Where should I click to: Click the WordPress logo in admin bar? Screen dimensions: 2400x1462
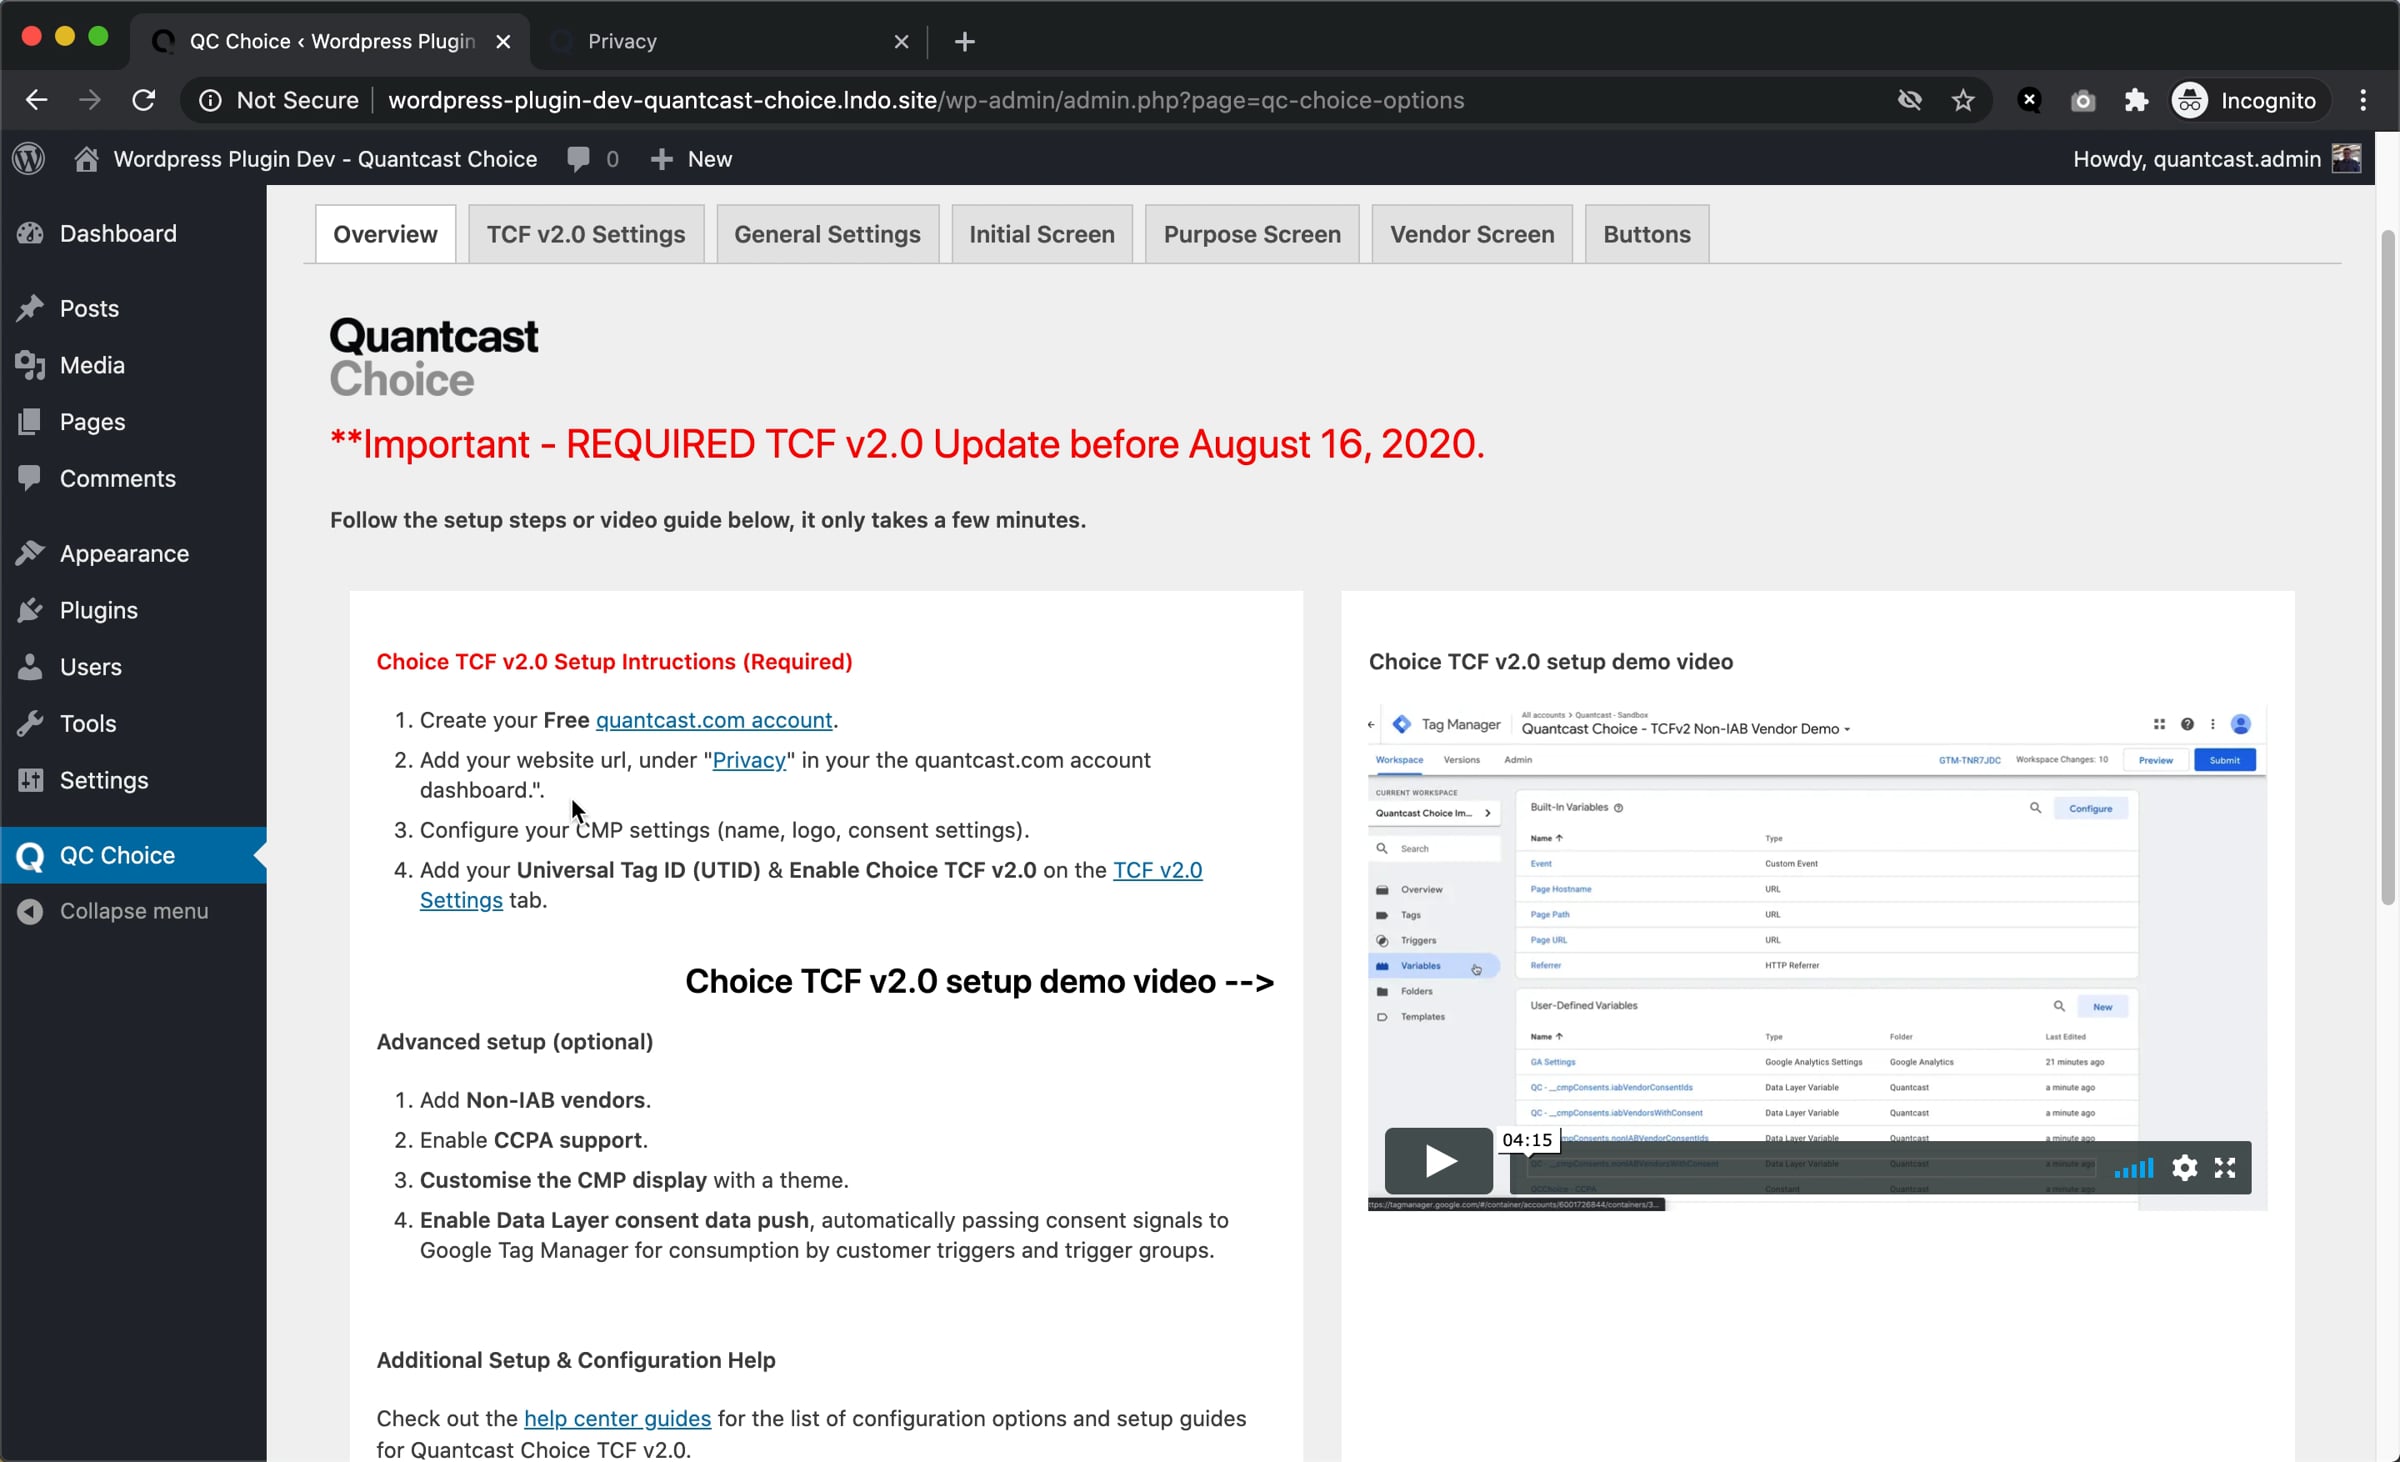pyautogui.click(x=29, y=159)
